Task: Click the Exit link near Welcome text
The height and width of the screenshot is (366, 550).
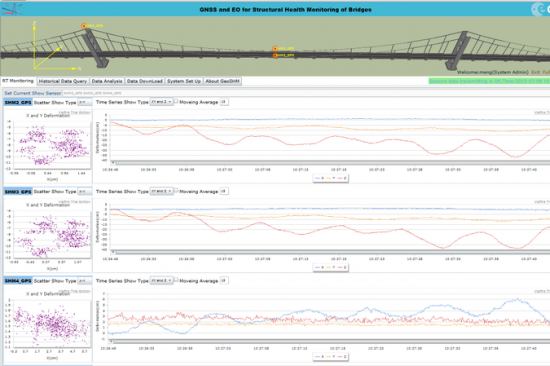Action: (535, 72)
